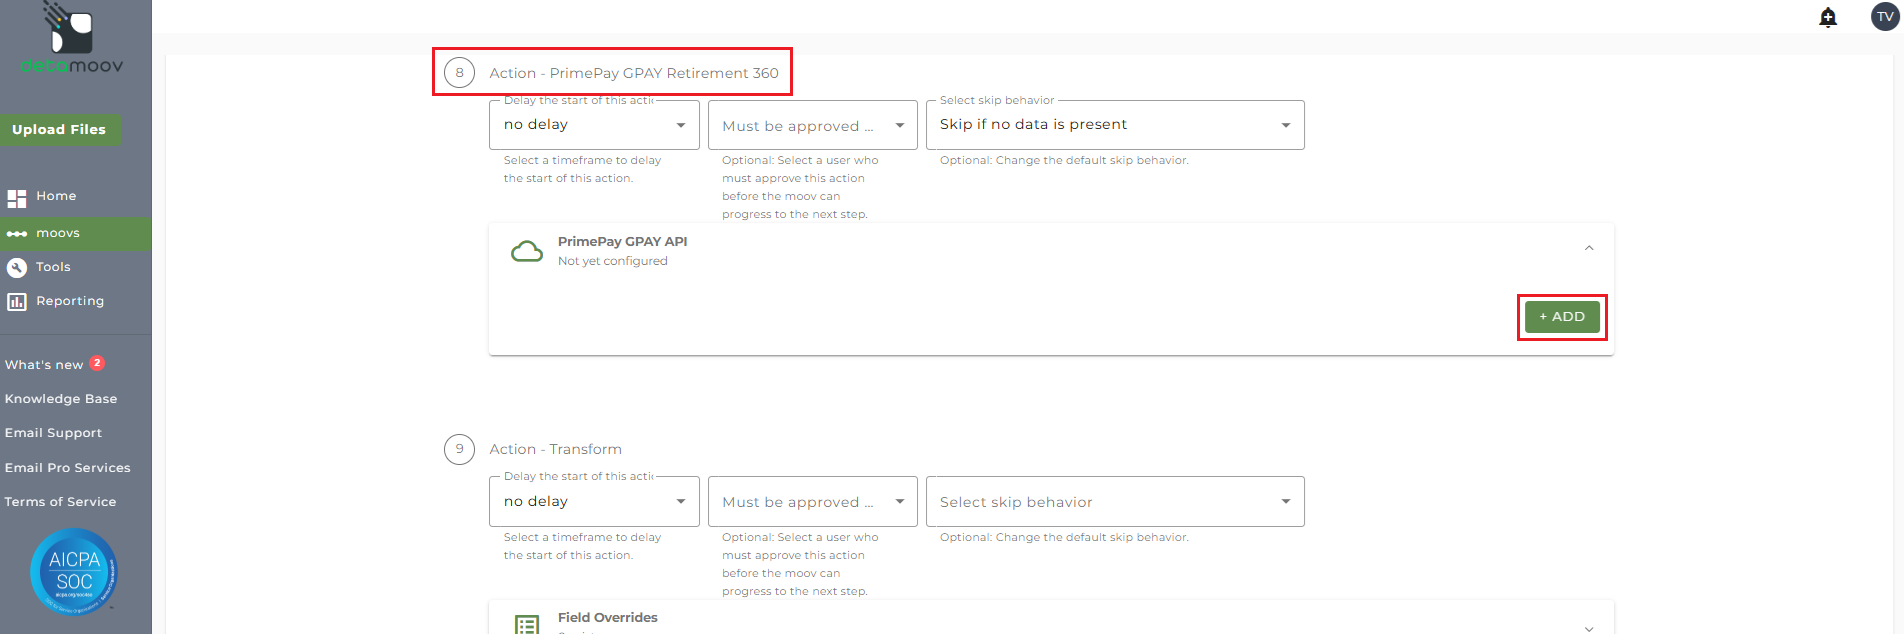1904x634 pixels.
Task: Open What's new in sidebar
Action: (x=44, y=365)
